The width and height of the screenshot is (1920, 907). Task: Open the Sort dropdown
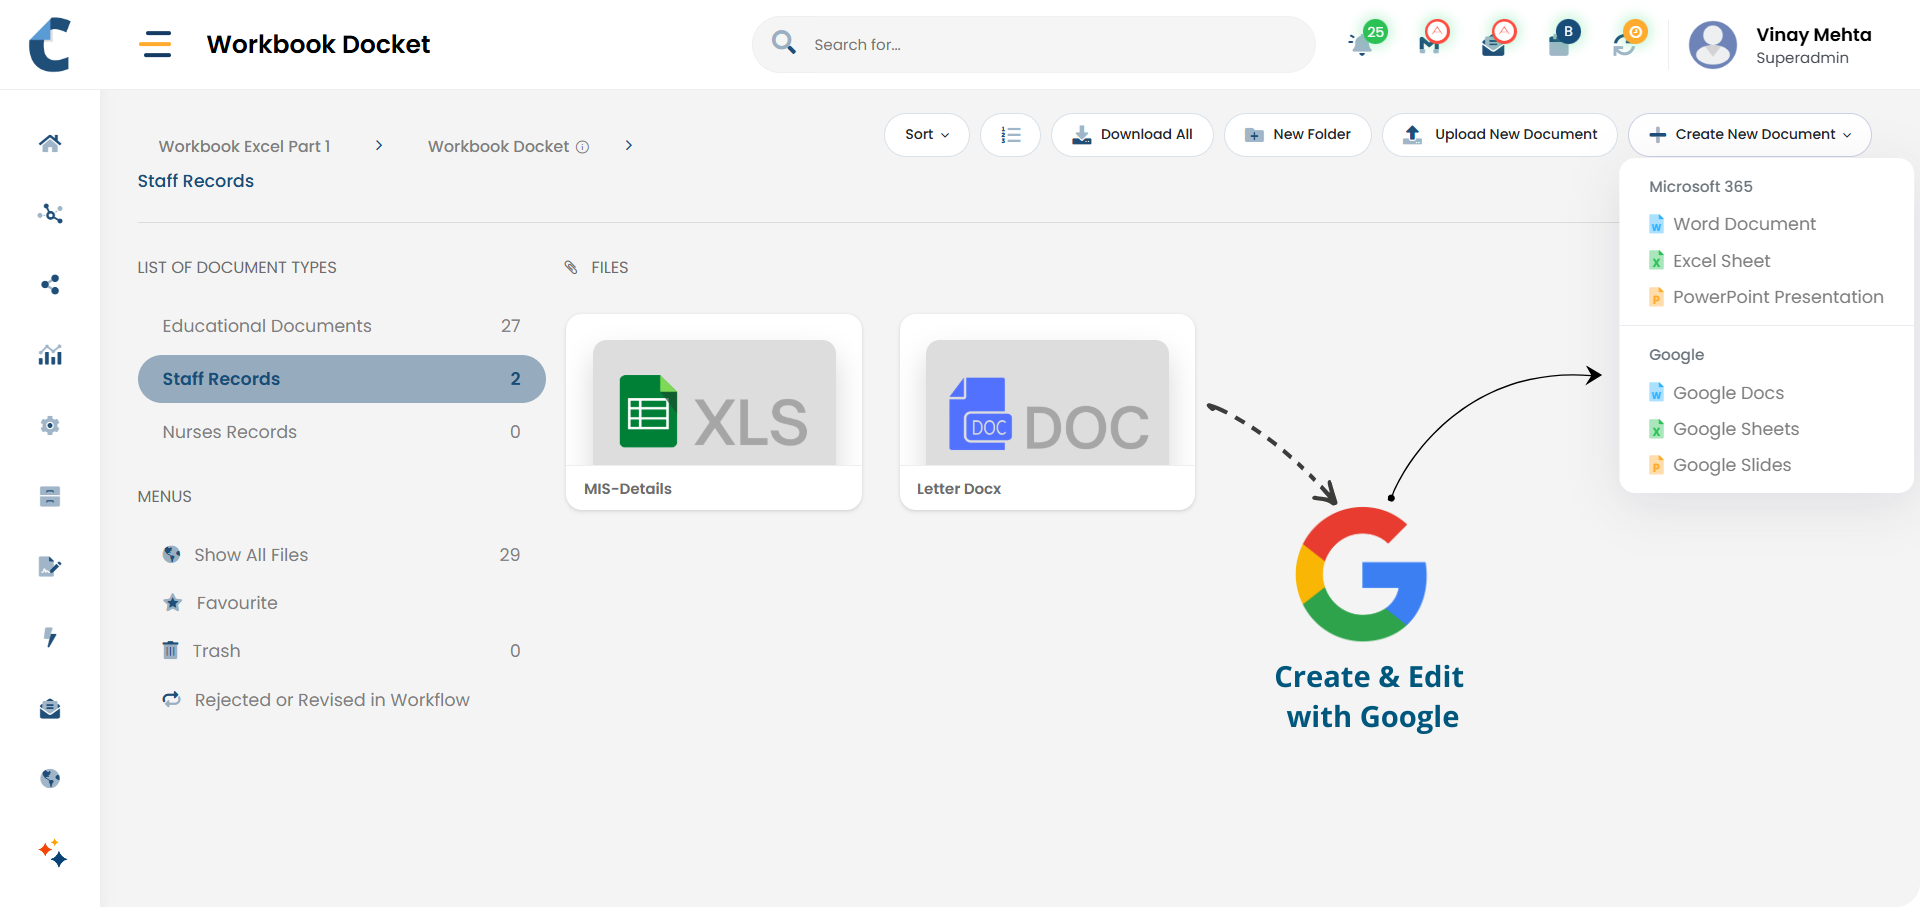(926, 135)
